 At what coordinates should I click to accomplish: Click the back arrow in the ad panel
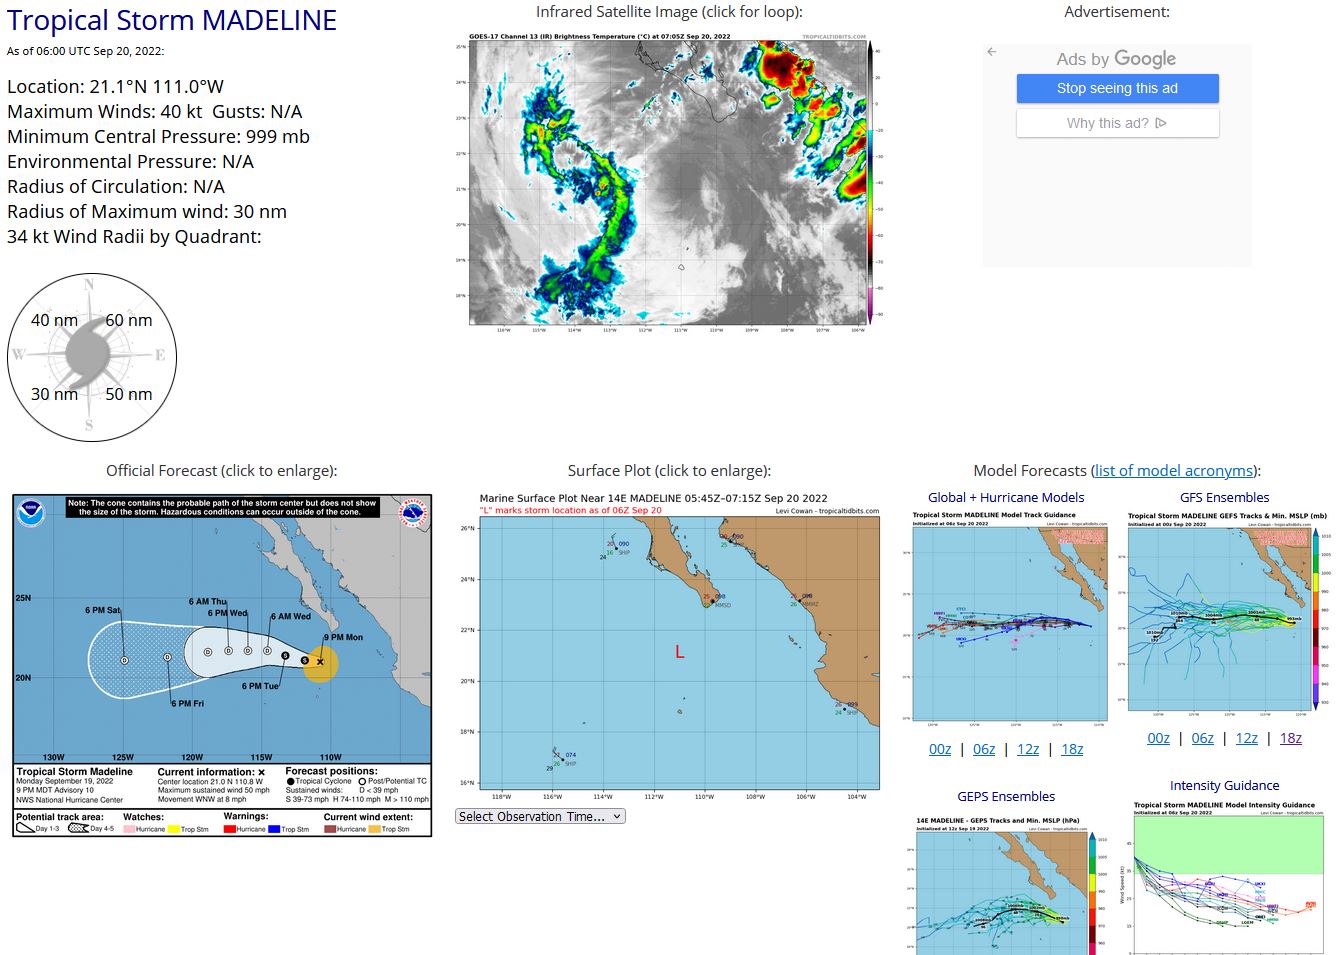[991, 52]
